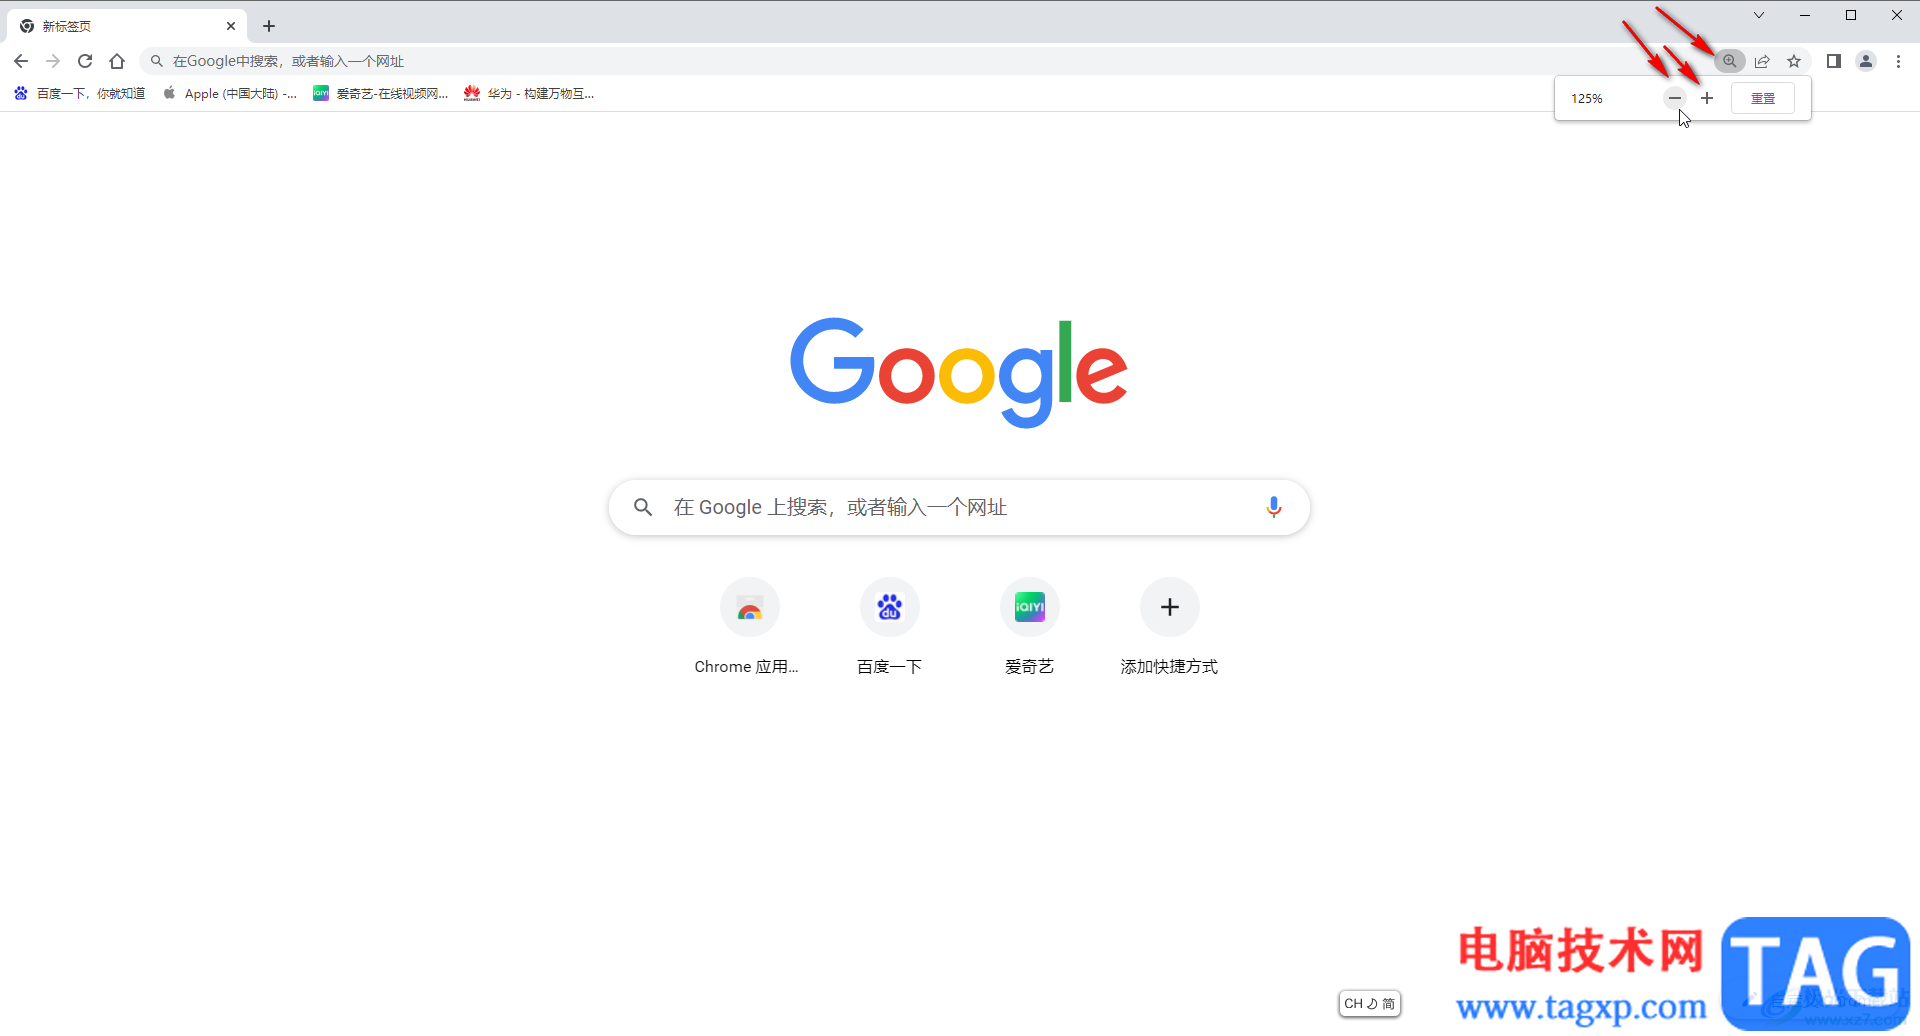
Task: Toggle the side panel icon
Action: coord(1834,61)
